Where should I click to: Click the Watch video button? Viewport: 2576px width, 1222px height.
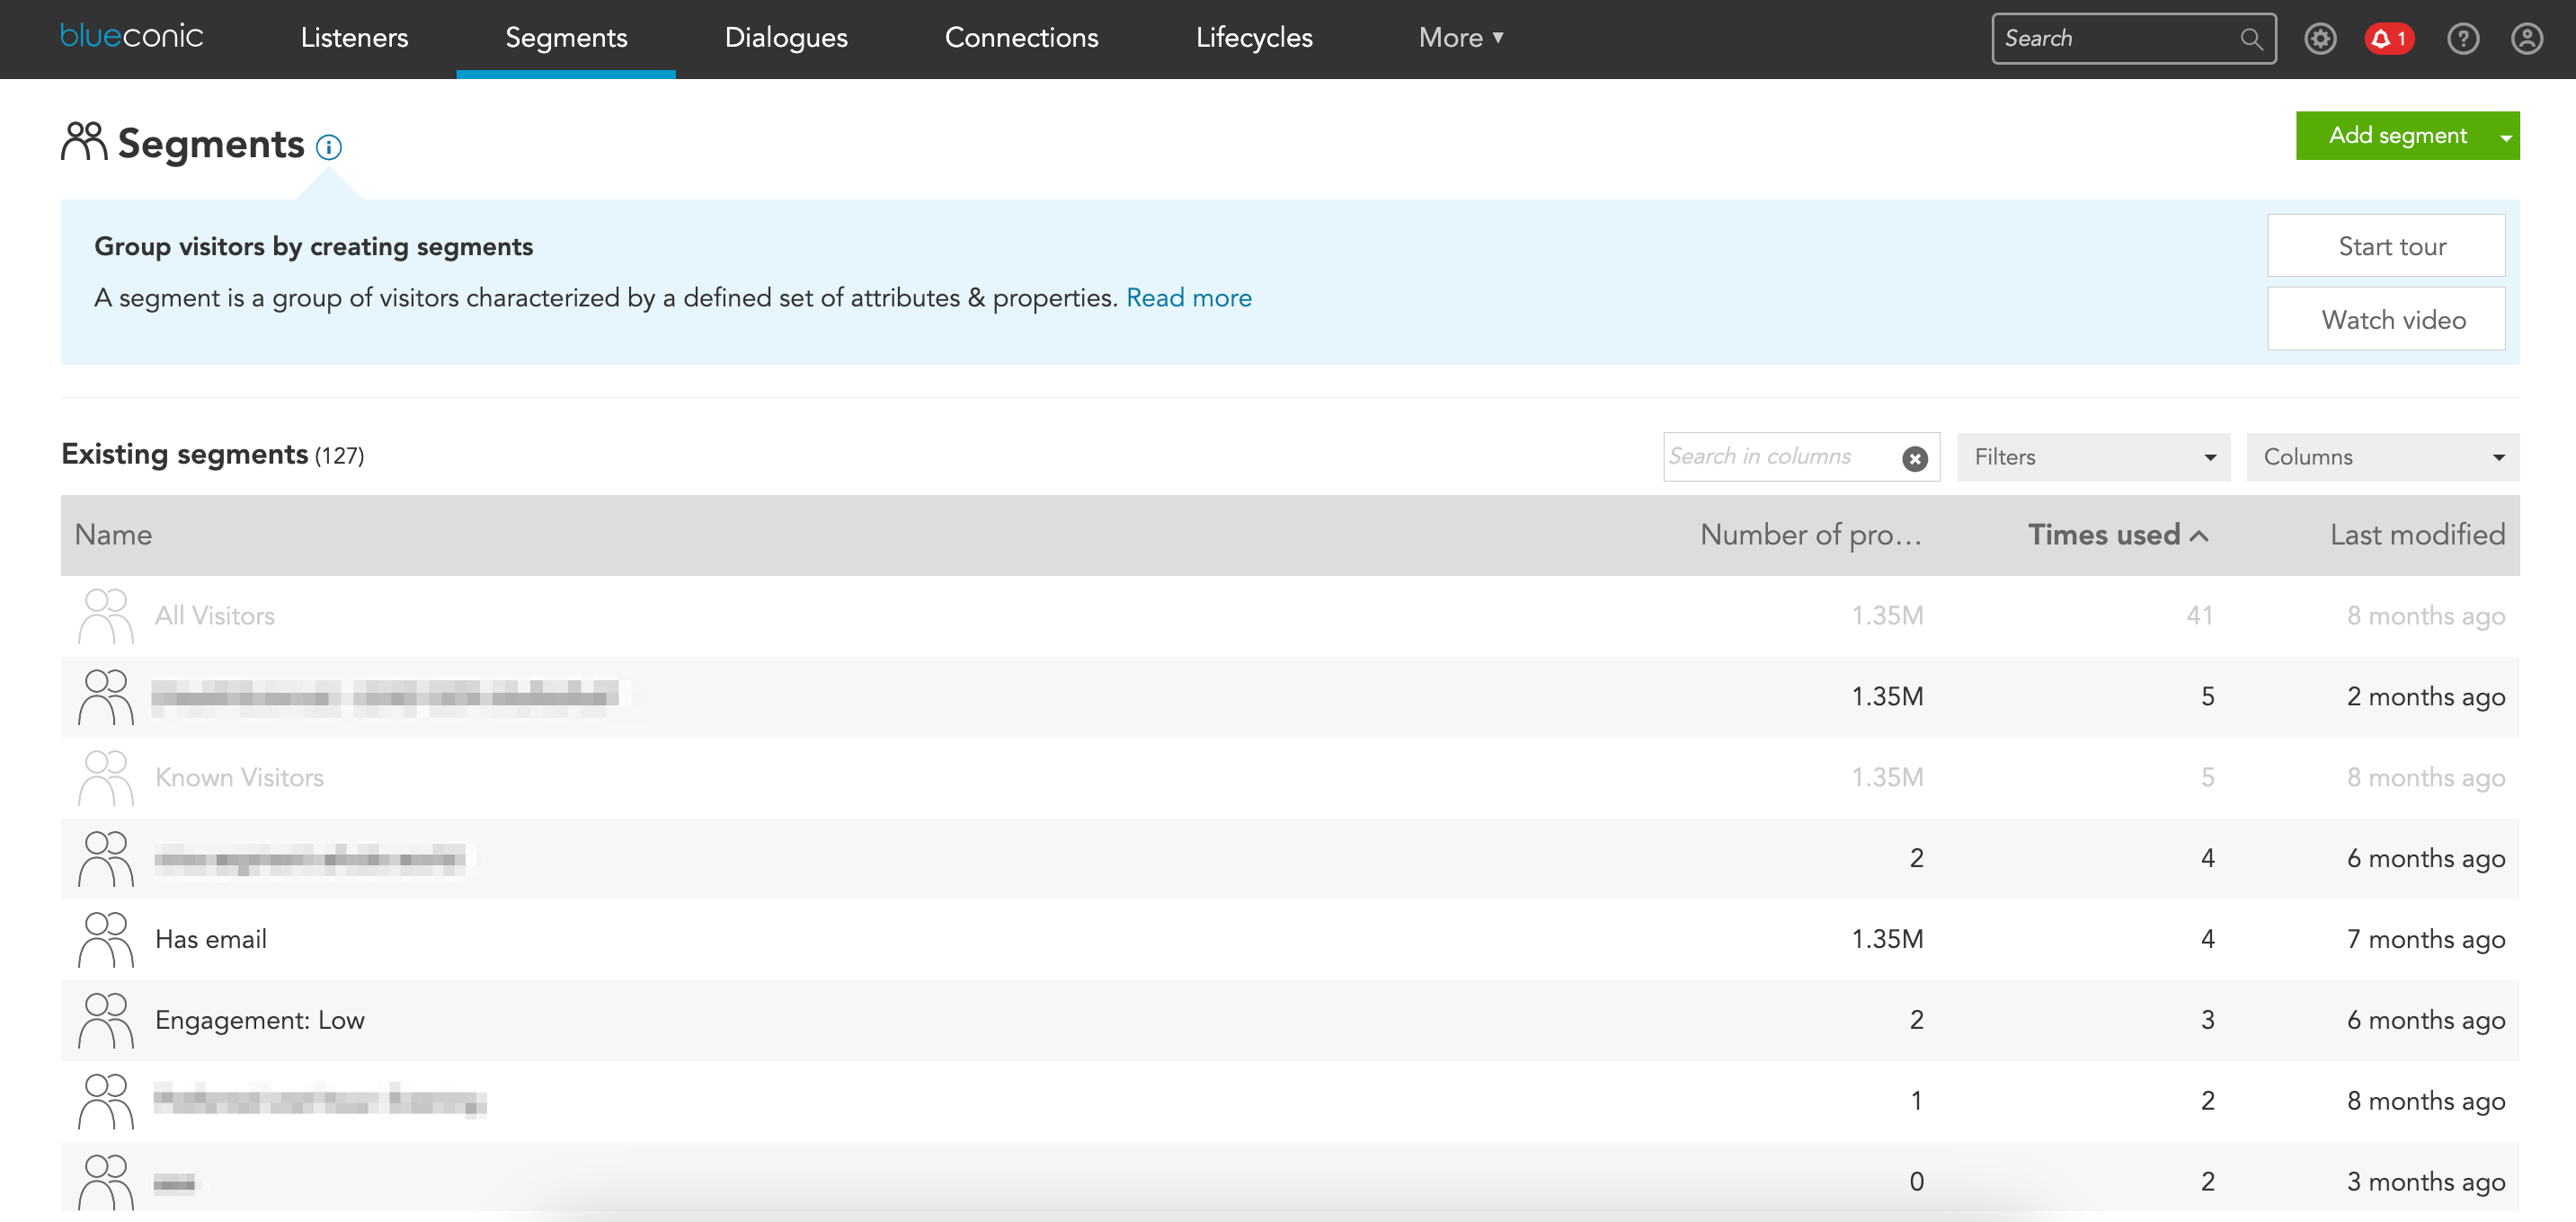click(x=2386, y=320)
